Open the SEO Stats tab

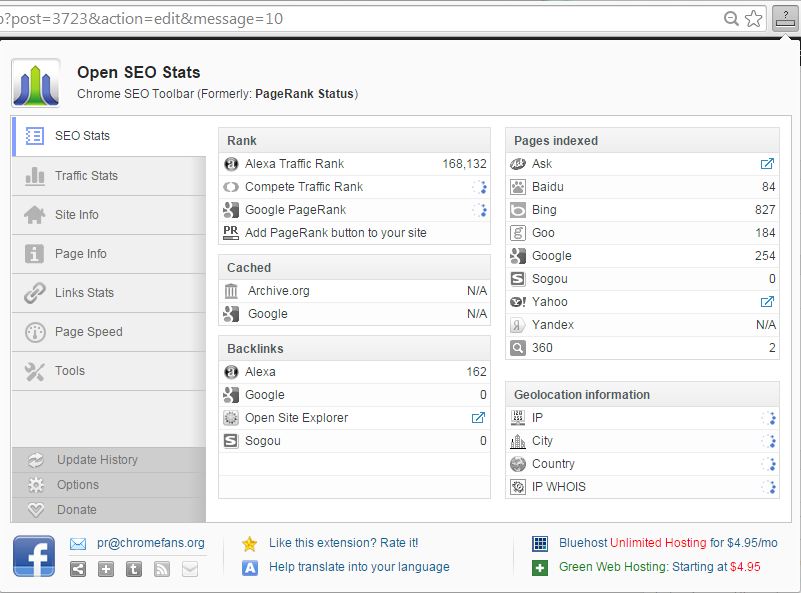click(x=109, y=136)
